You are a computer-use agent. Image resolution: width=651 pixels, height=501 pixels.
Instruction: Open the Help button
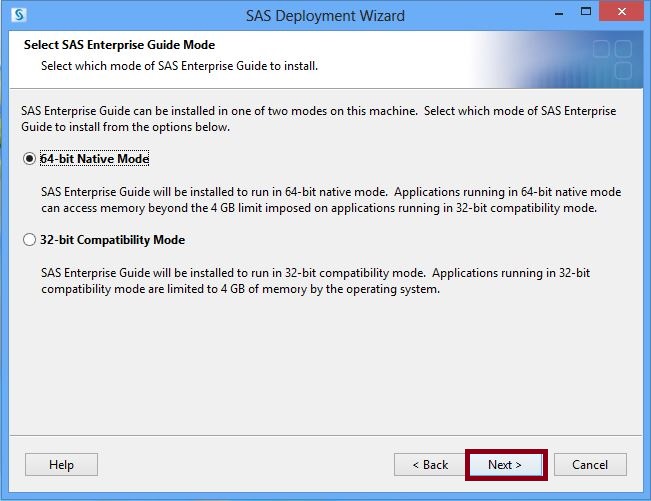point(61,464)
